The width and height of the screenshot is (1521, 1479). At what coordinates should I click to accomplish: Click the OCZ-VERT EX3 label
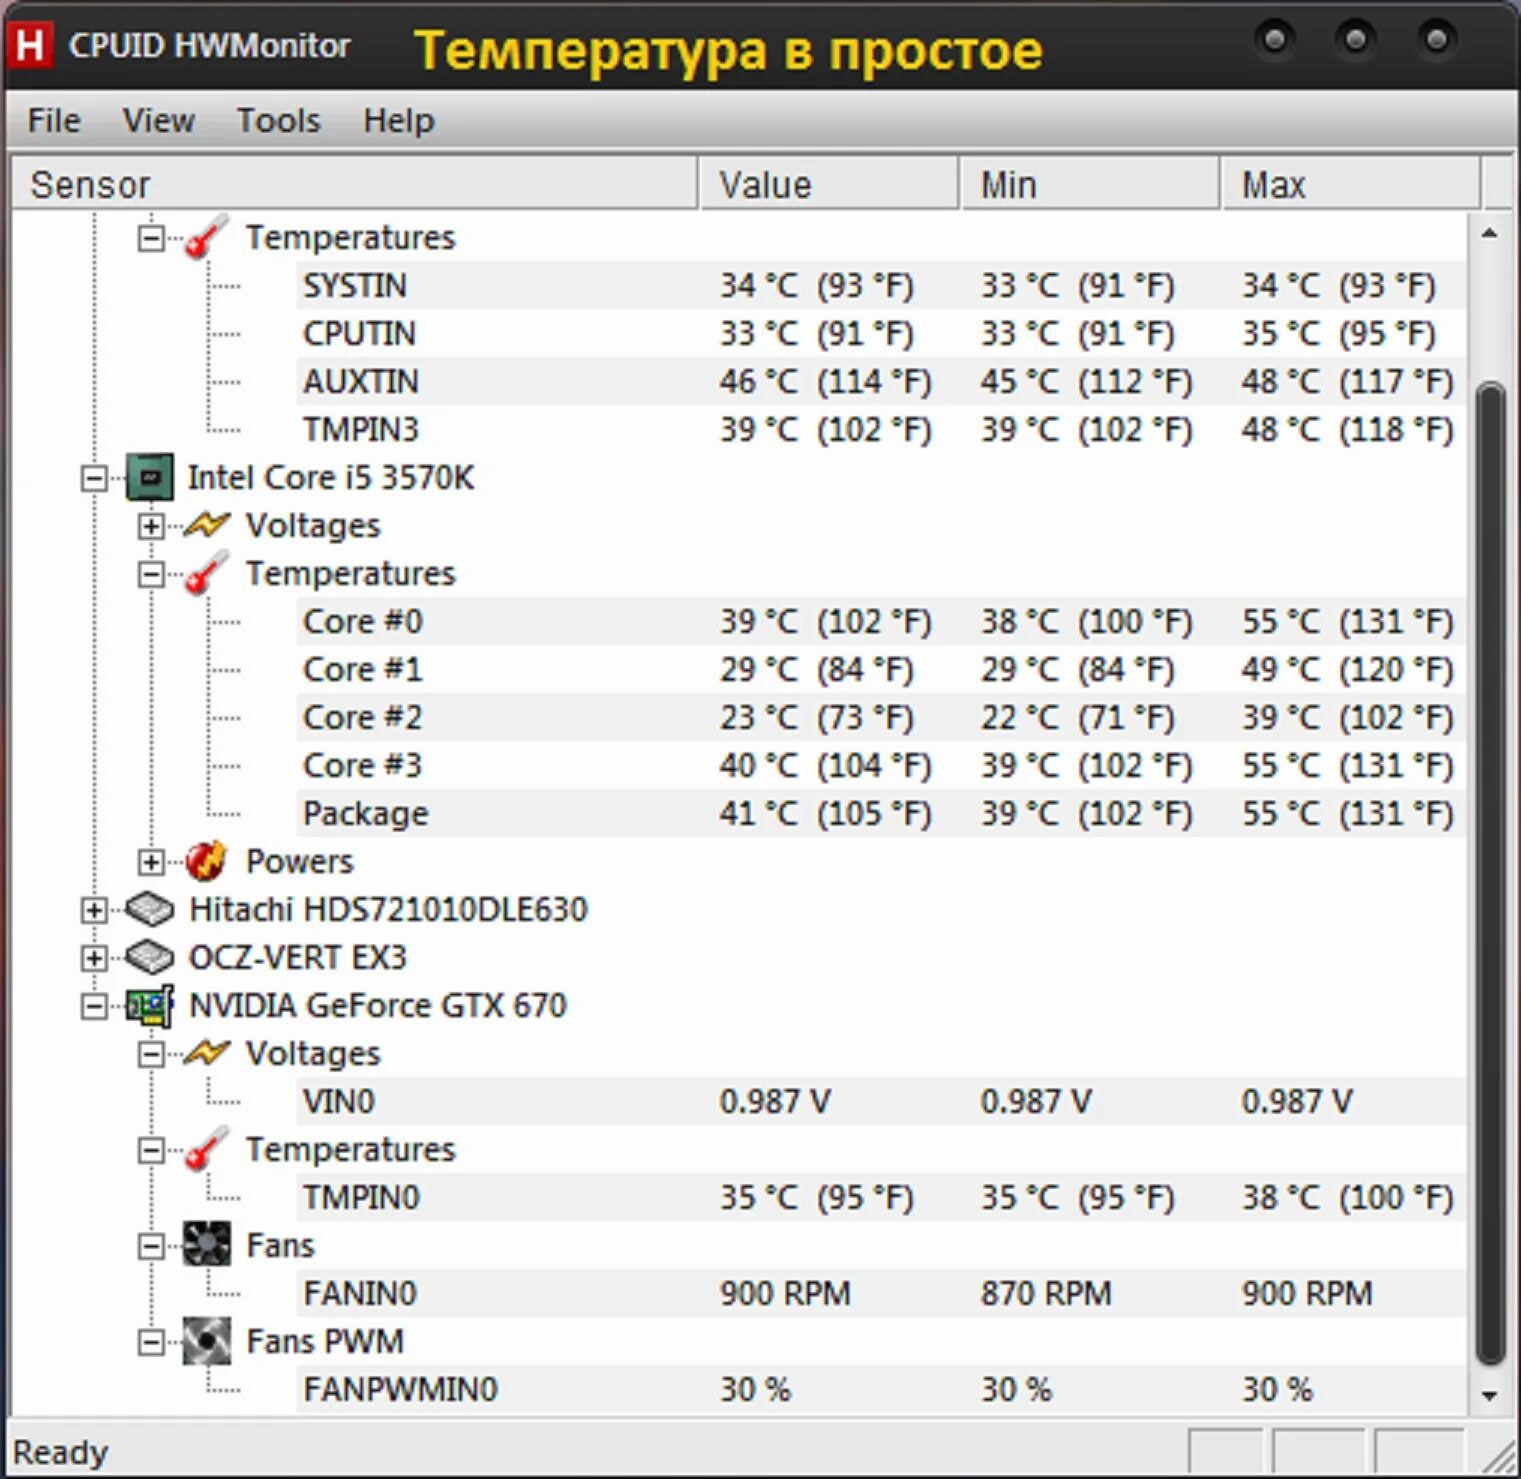tap(297, 957)
